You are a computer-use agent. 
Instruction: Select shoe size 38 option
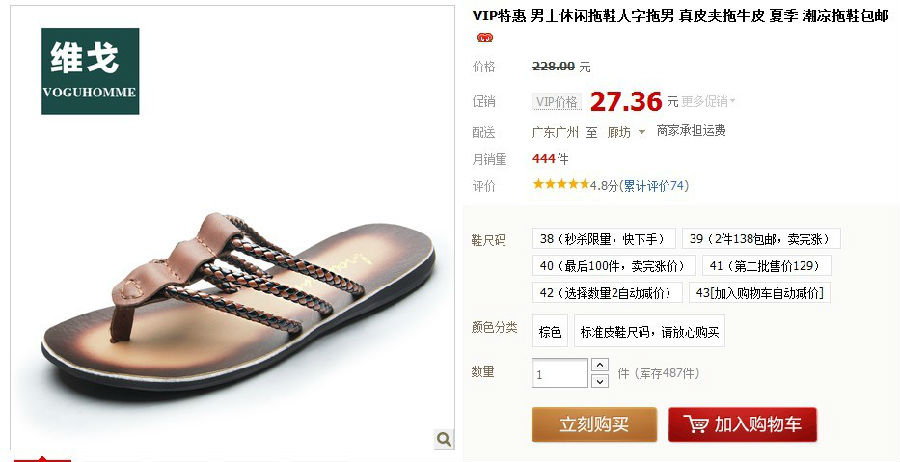point(604,239)
